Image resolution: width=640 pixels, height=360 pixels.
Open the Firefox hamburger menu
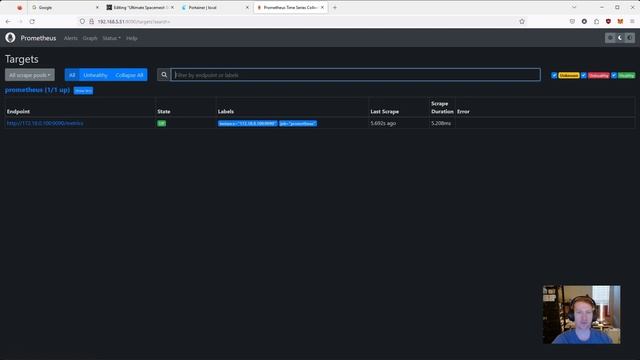point(632,21)
